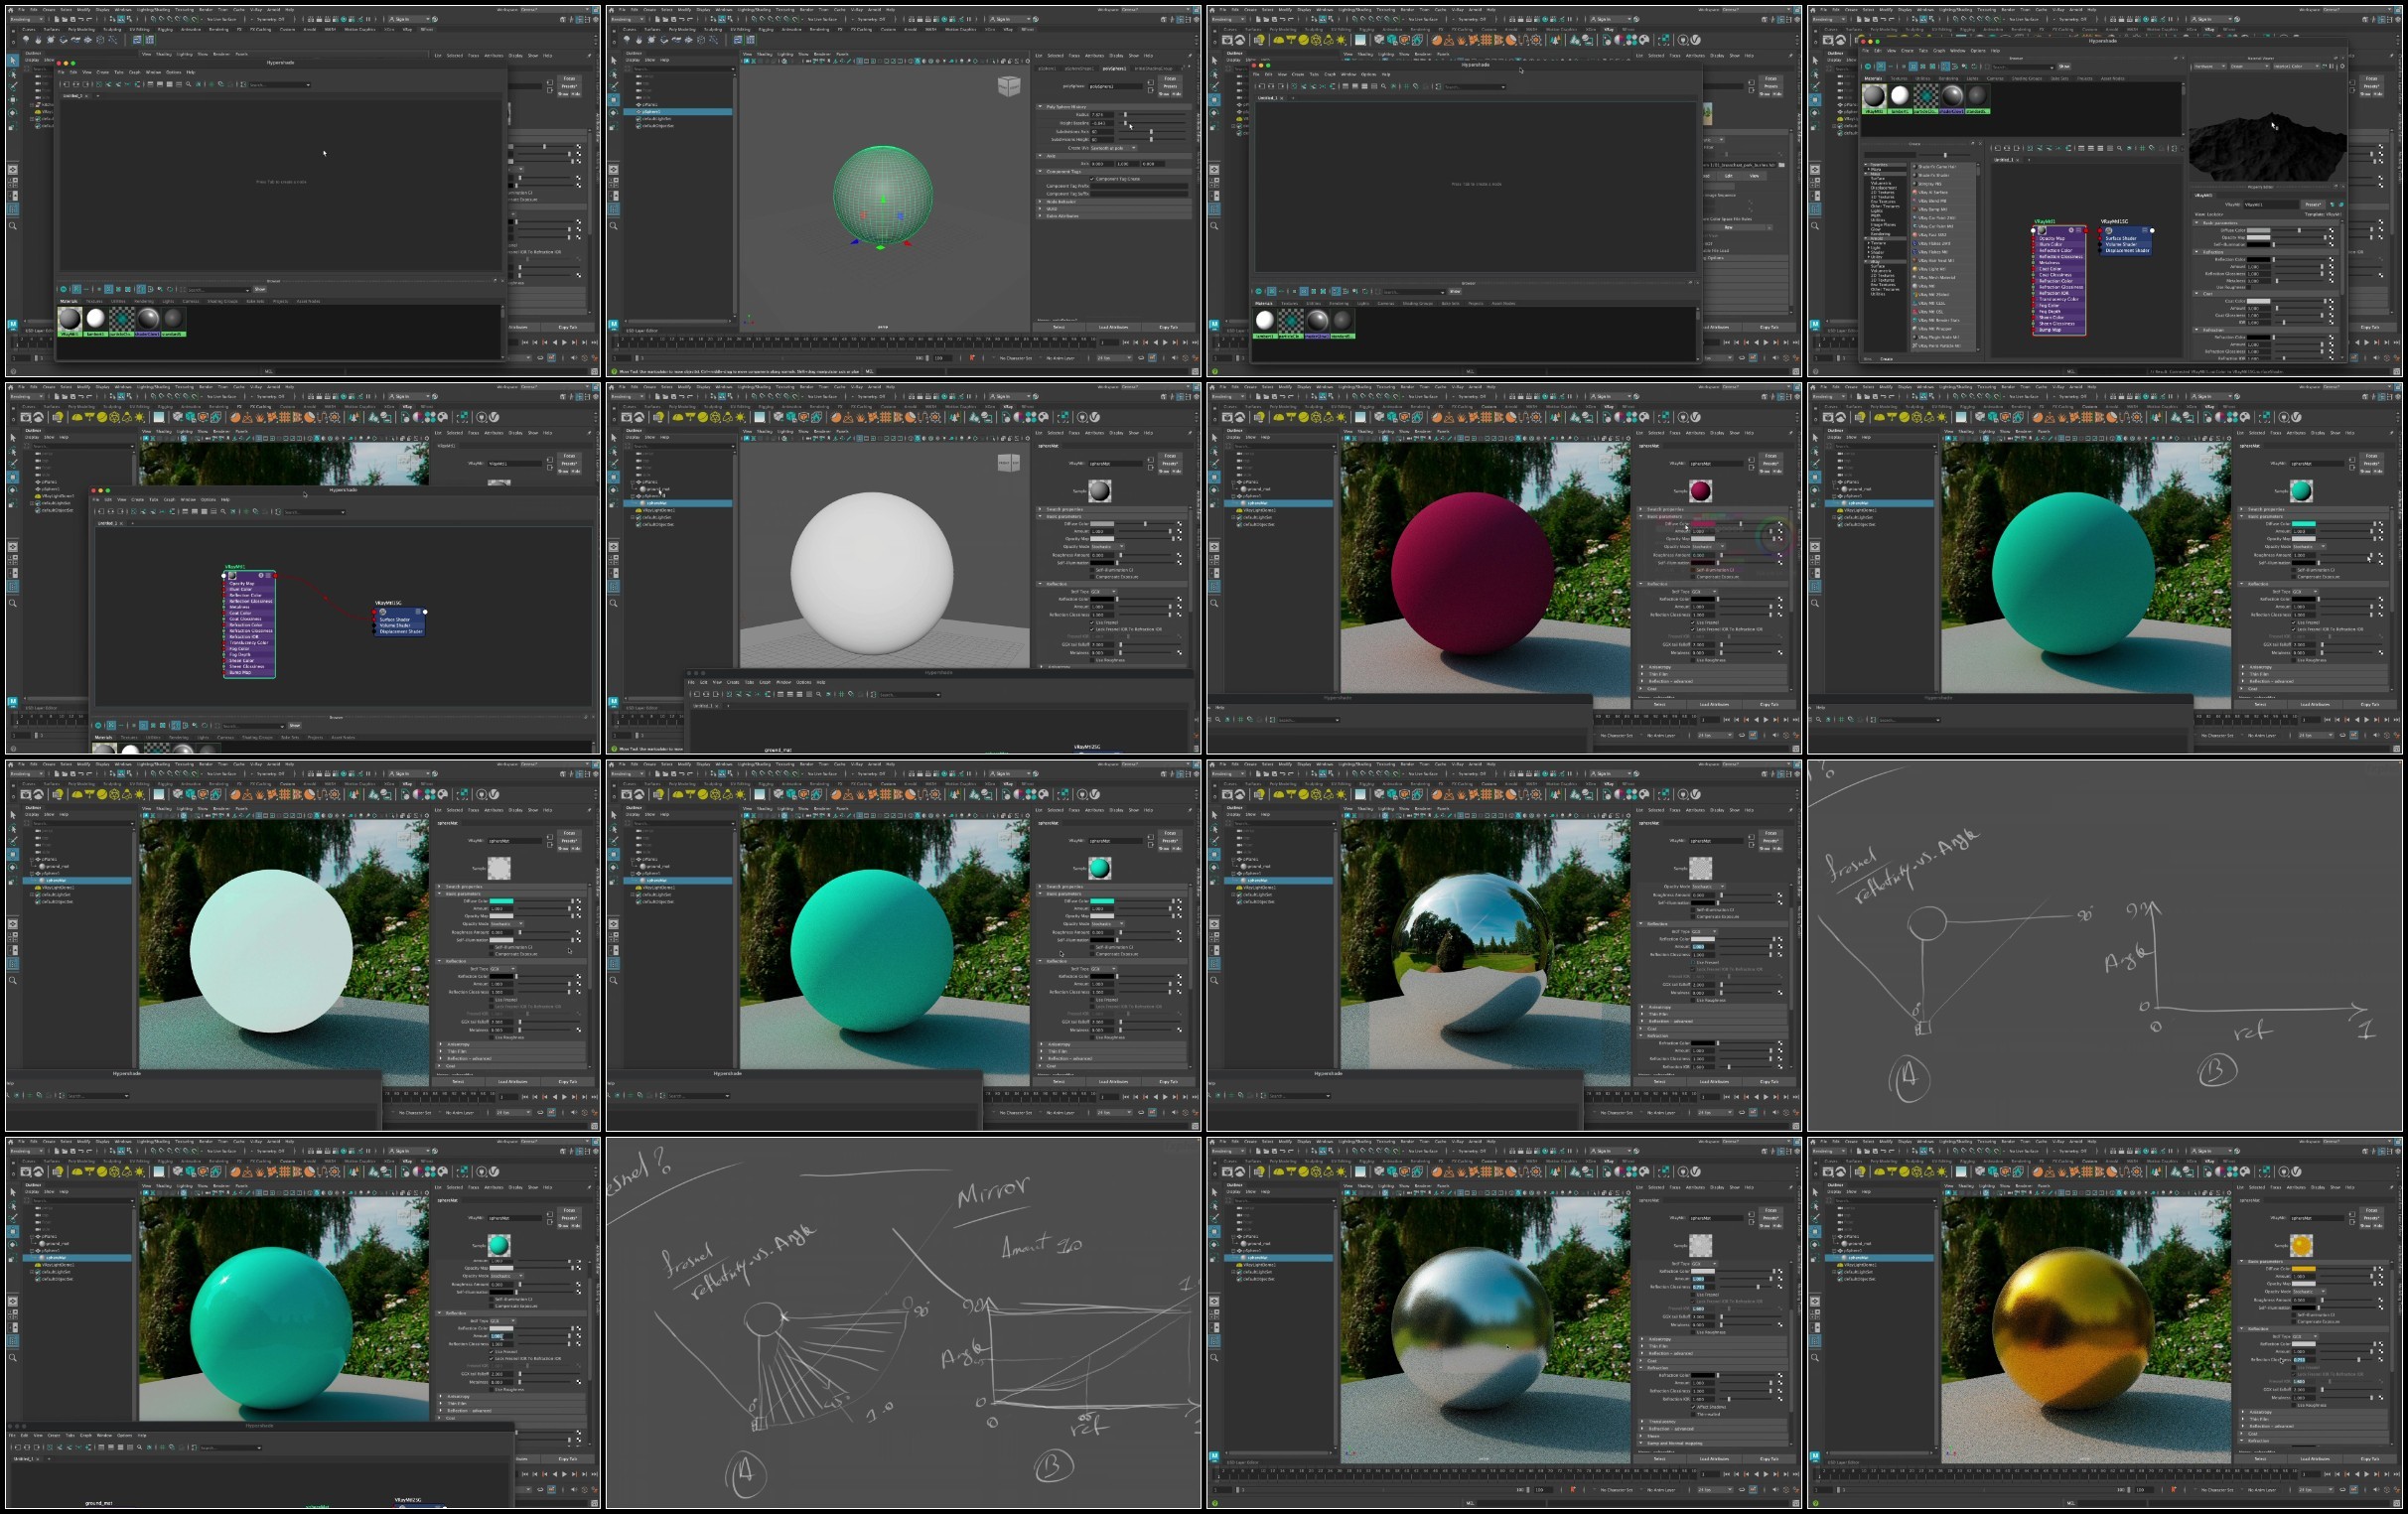Gold sphere frame: toggle Lock Fresnel IOR checkbox

click(2294, 1375)
